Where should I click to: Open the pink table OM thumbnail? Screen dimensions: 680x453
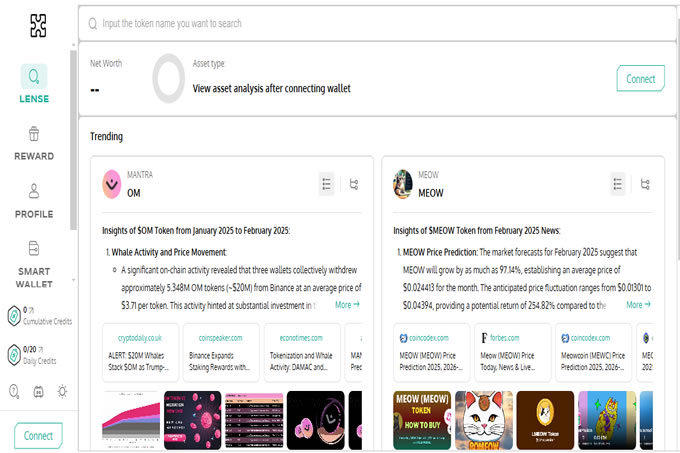[254, 420]
